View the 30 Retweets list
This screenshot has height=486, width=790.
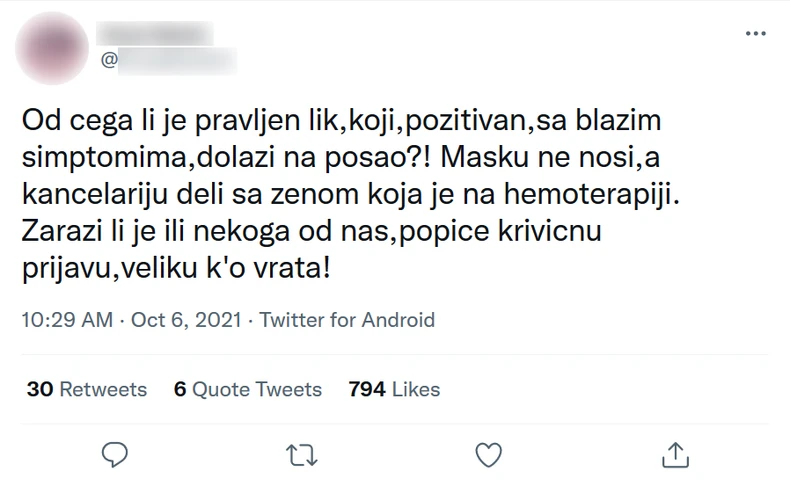(x=87, y=389)
